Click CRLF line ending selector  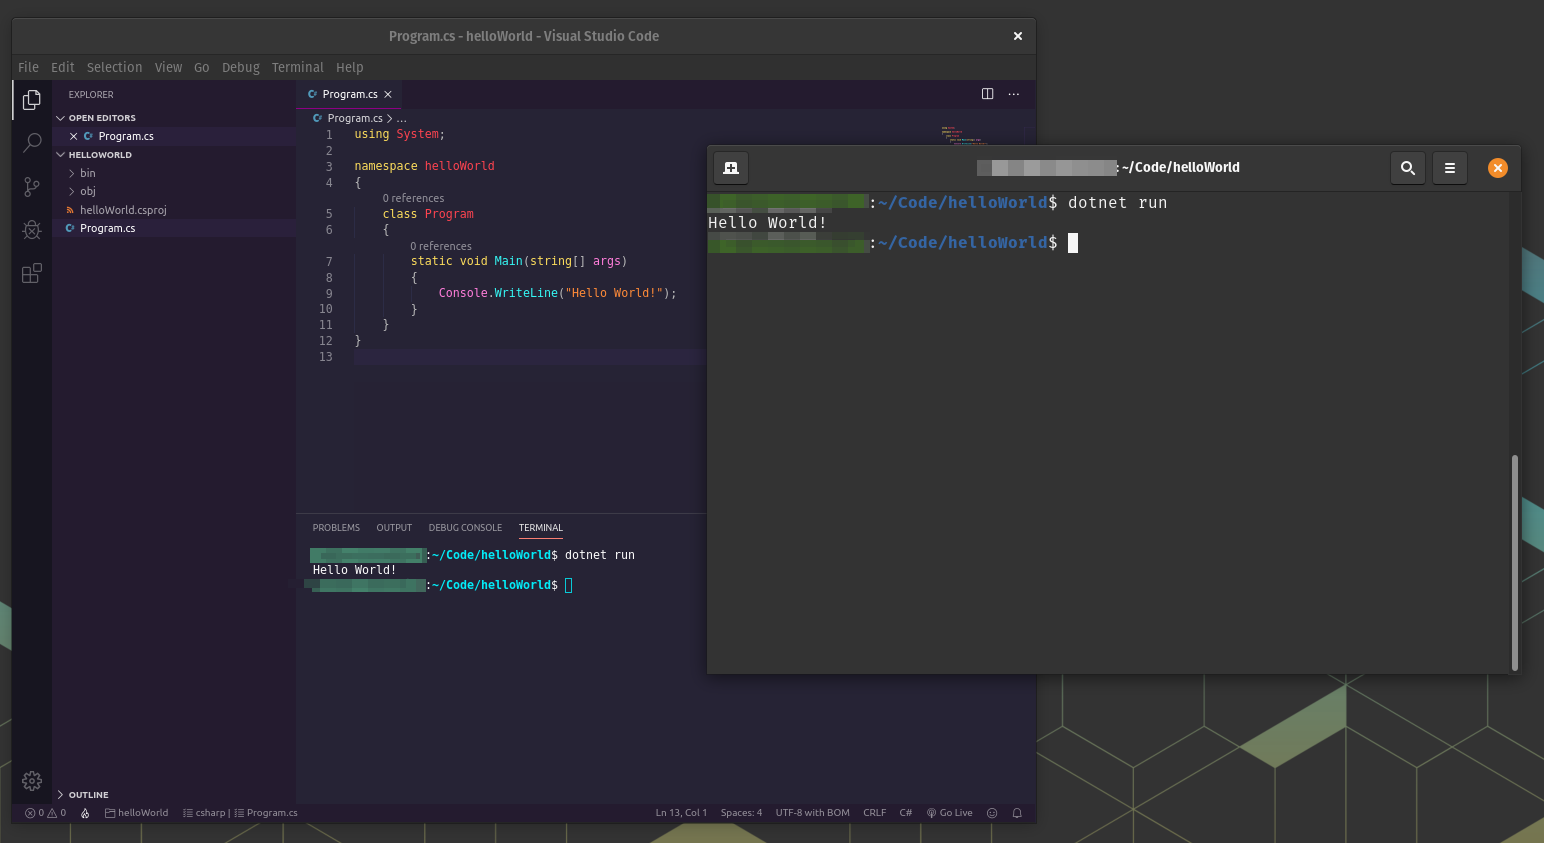874,813
